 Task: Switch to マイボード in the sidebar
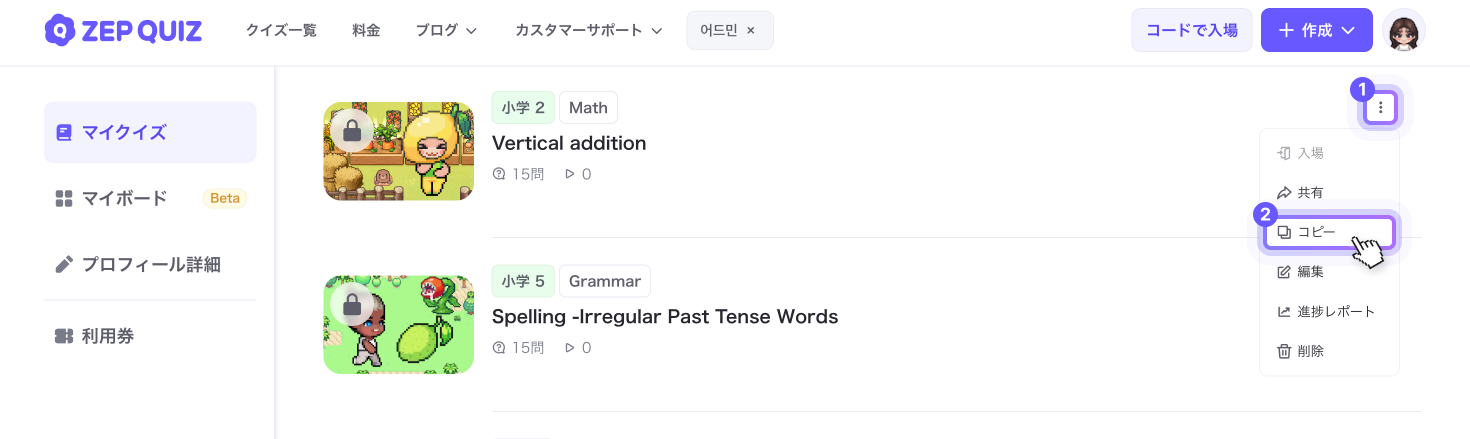tap(124, 198)
